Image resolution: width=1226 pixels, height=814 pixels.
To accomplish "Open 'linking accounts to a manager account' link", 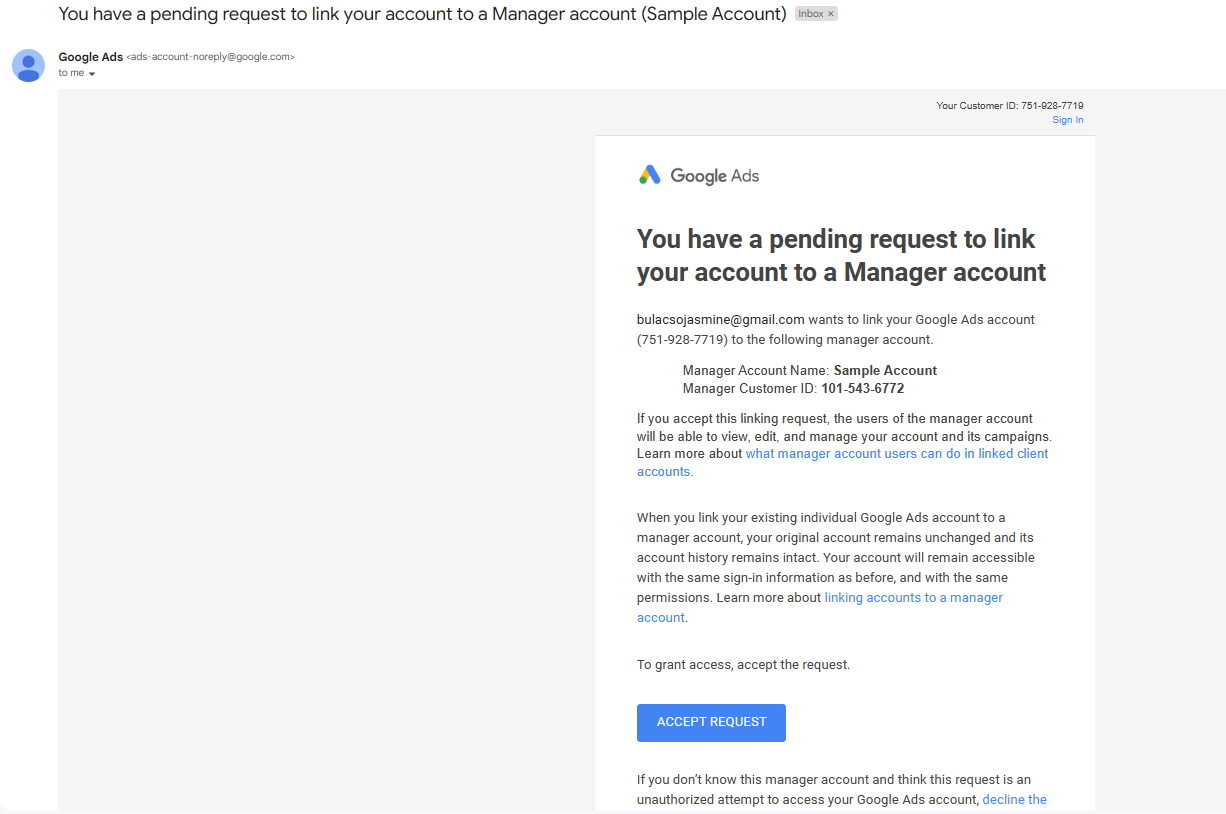I will [820, 607].
